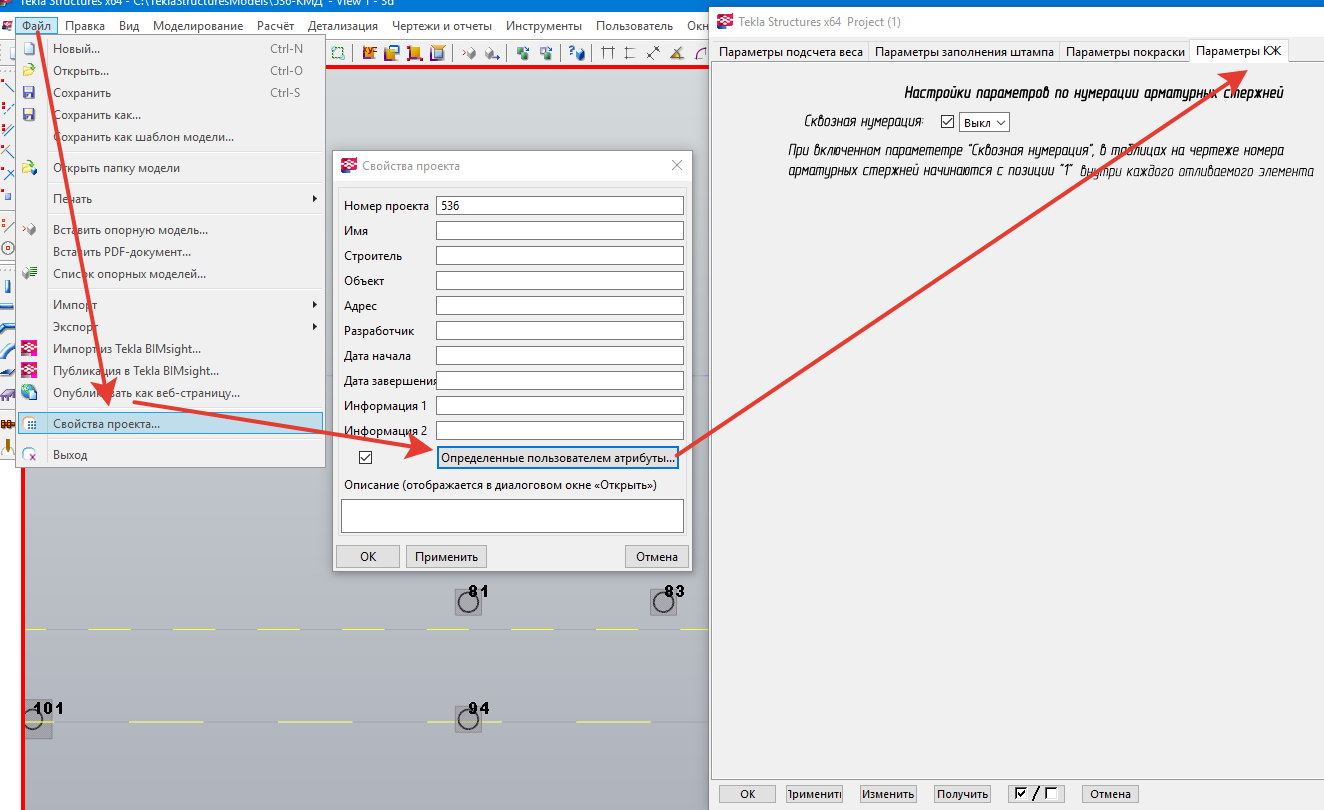Open the Детализация menu
Viewport: 1324px width, 810px height.
343,26
